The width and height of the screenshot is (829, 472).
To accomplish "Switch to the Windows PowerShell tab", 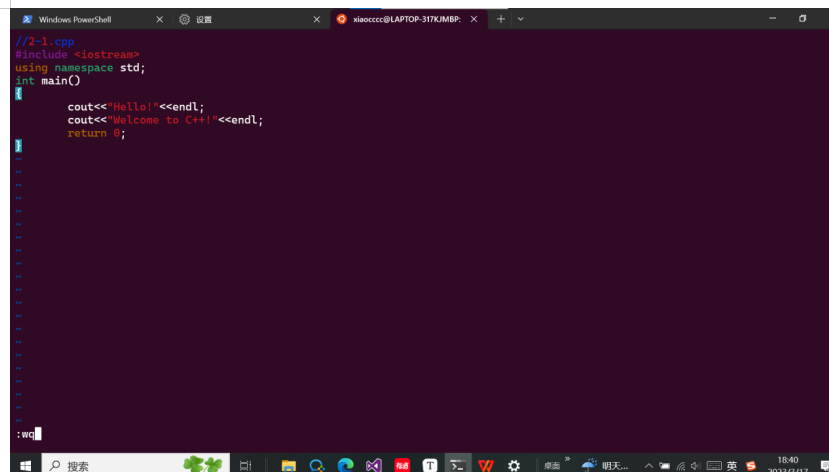I will pos(93,20).
